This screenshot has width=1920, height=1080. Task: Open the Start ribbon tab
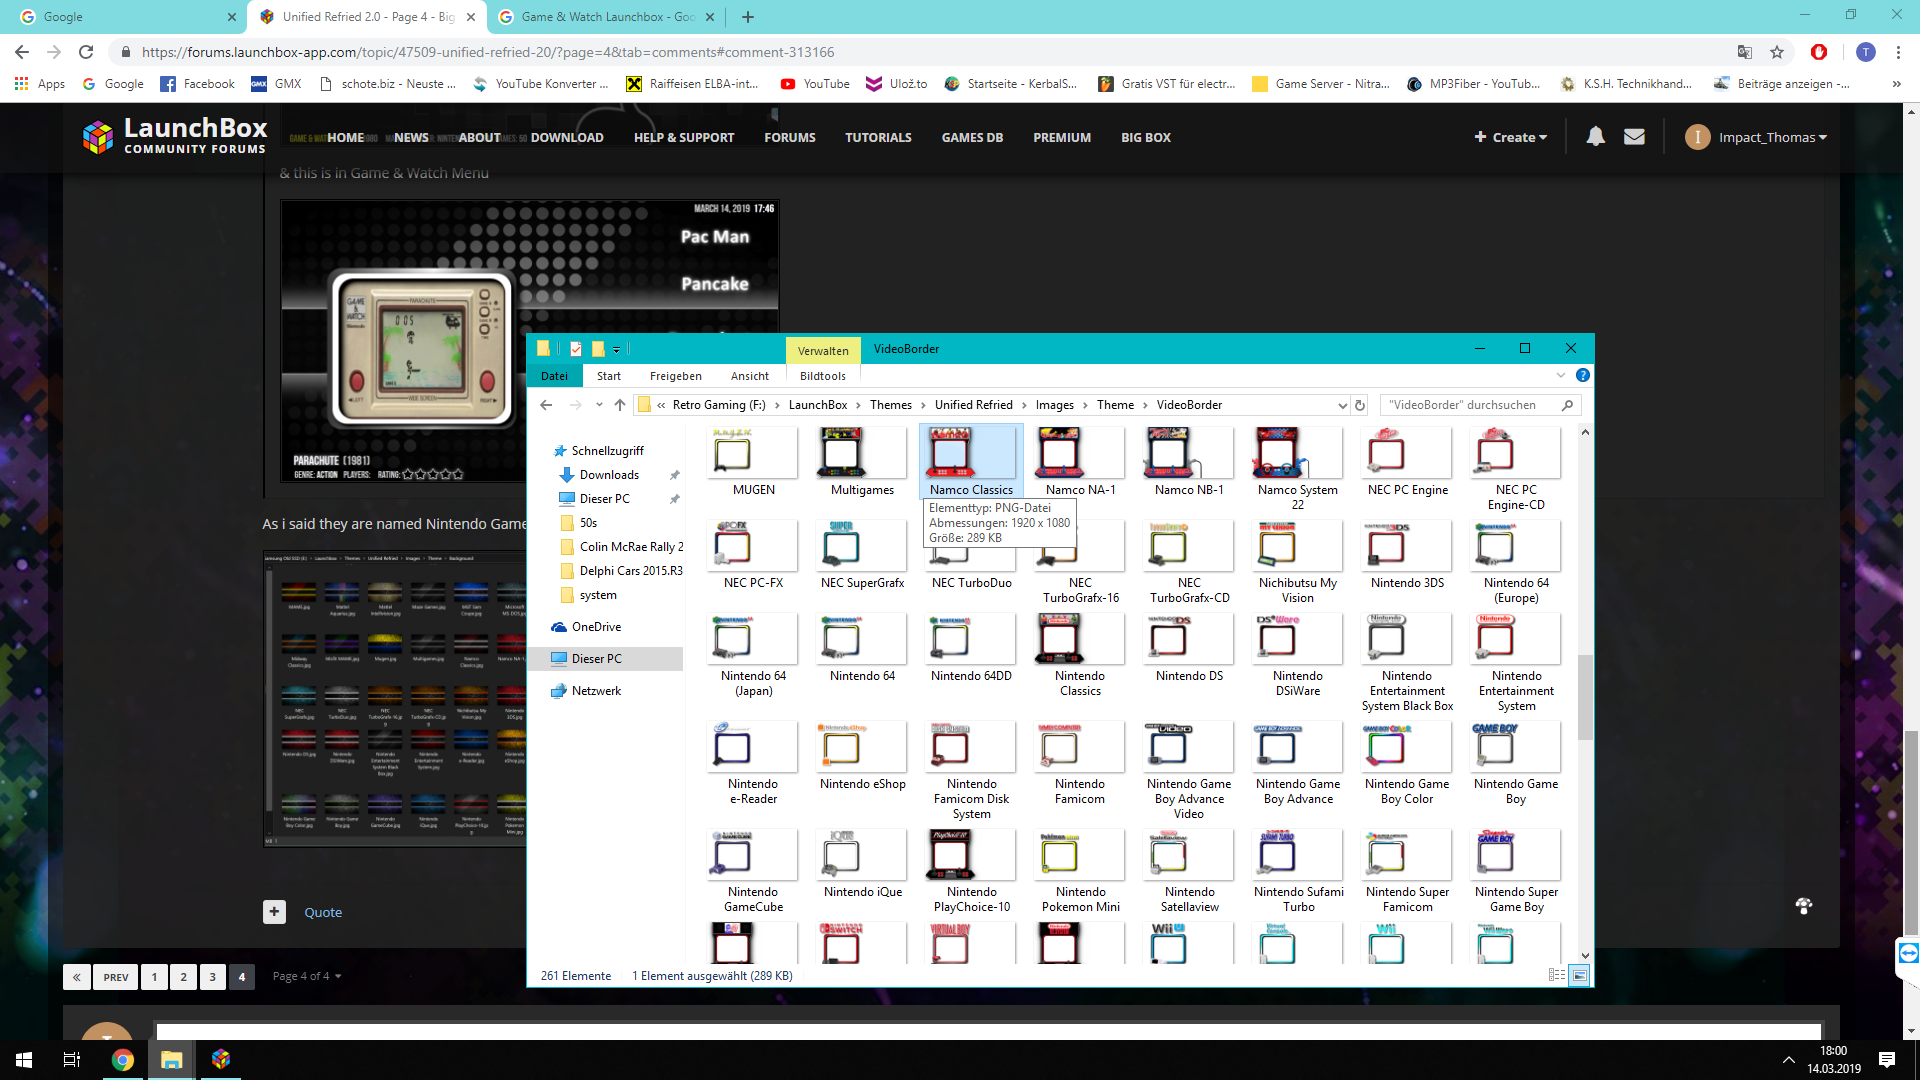point(609,376)
